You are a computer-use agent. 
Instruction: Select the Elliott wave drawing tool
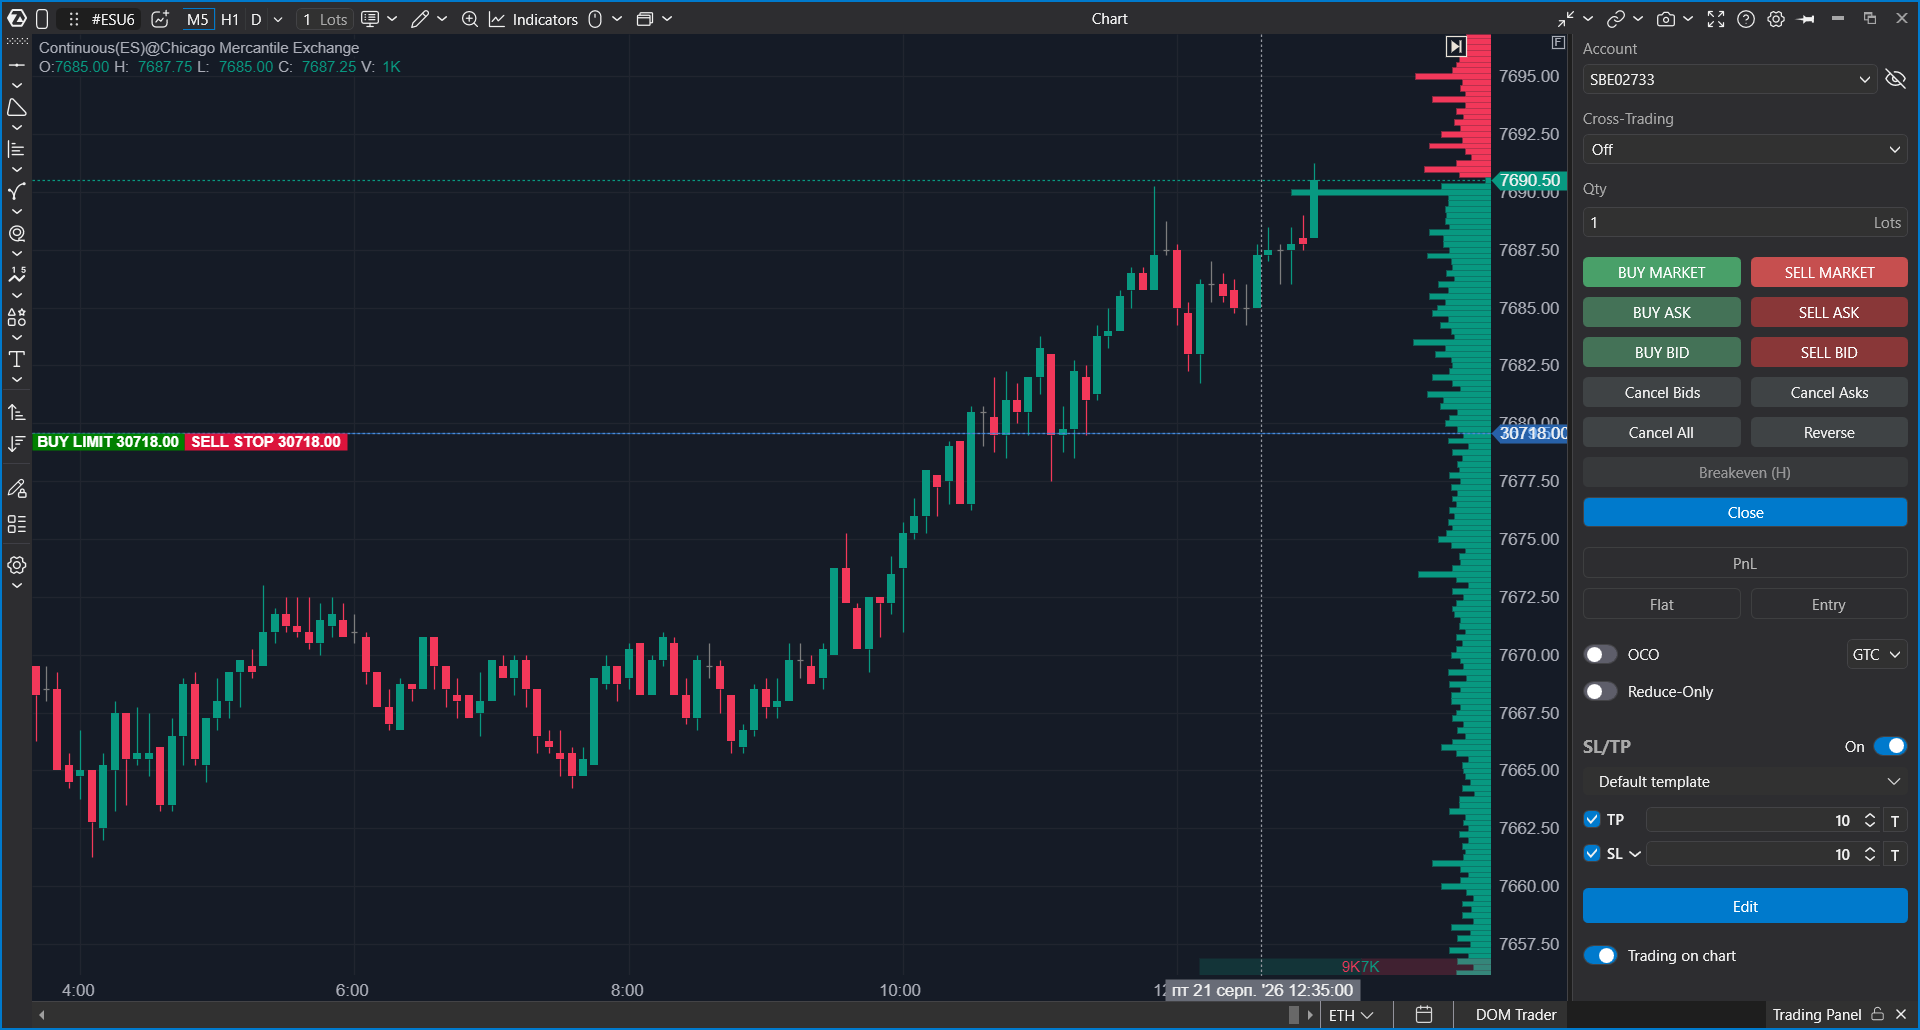click(17, 275)
